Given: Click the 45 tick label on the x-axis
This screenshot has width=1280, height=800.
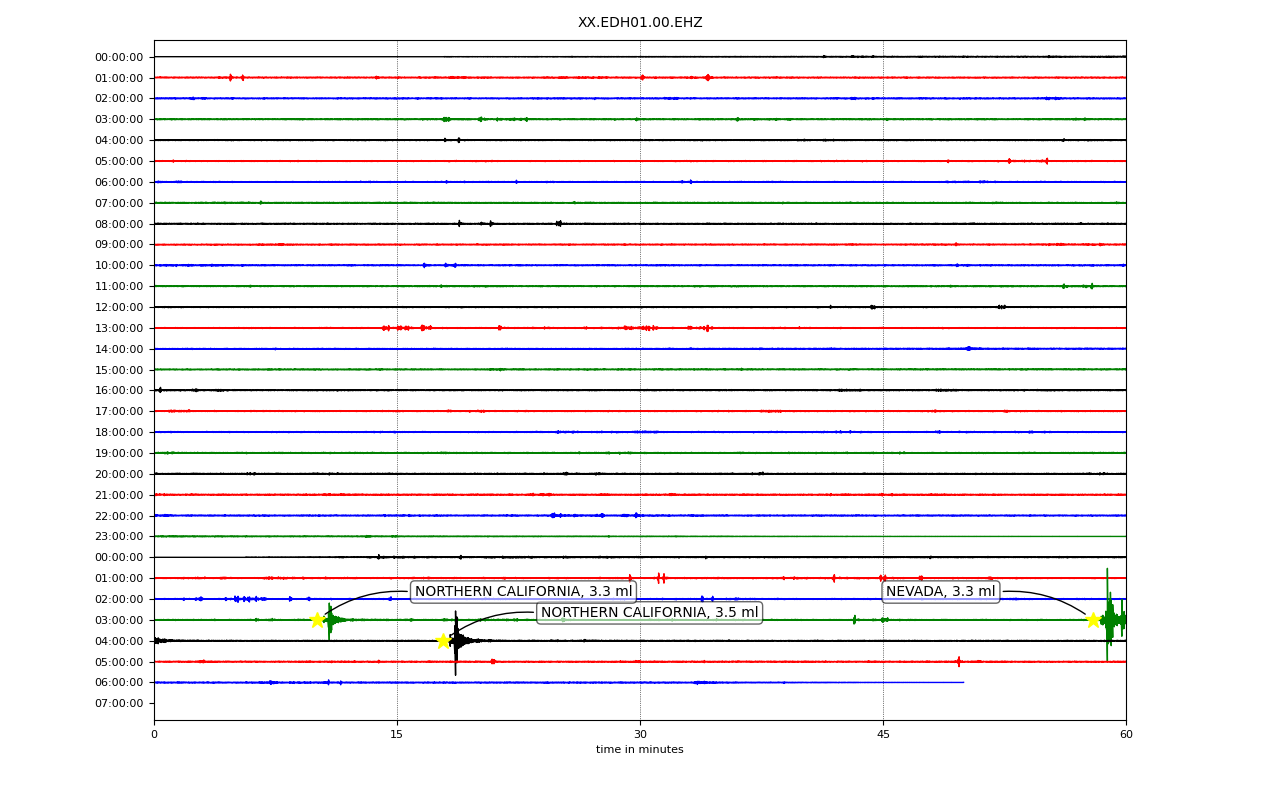Looking at the screenshot, I should 883,735.
